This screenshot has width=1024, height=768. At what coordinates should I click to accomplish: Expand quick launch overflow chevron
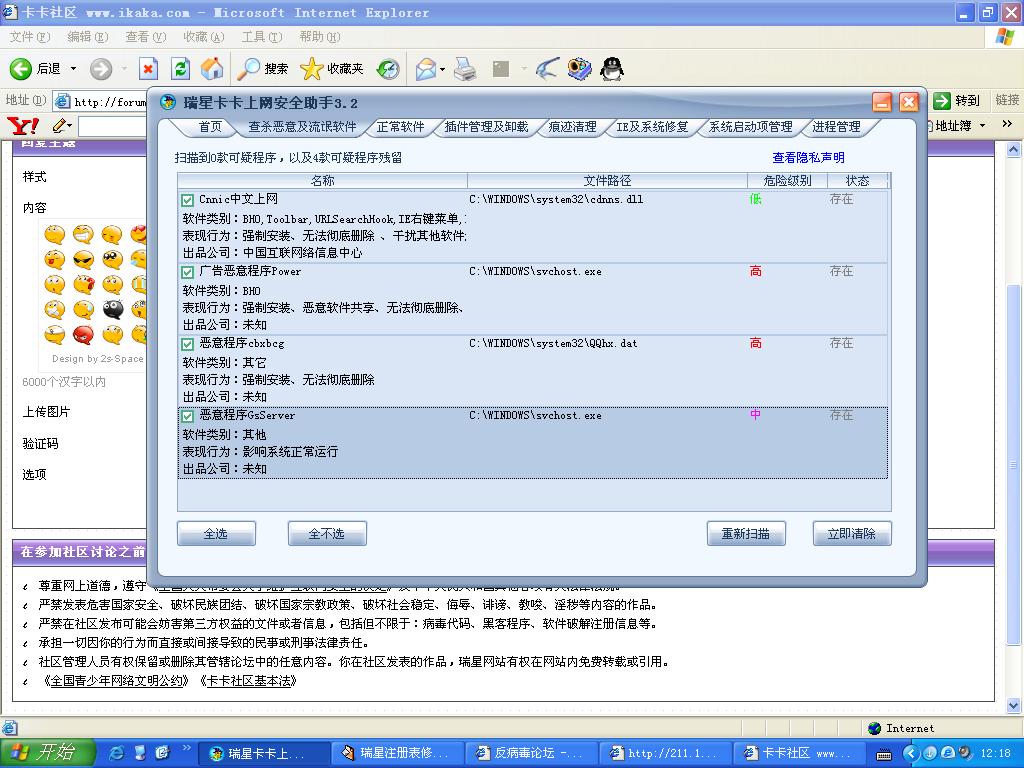pyautogui.click(x=186, y=748)
